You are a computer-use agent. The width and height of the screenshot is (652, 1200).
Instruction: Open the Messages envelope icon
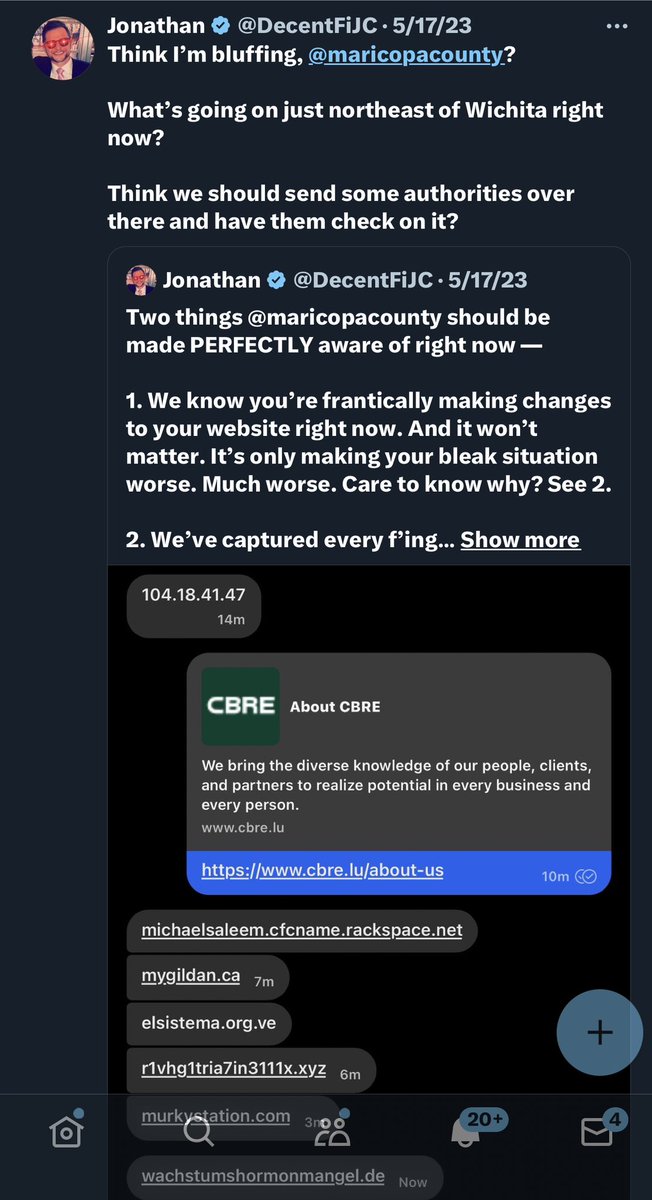point(599,1130)
